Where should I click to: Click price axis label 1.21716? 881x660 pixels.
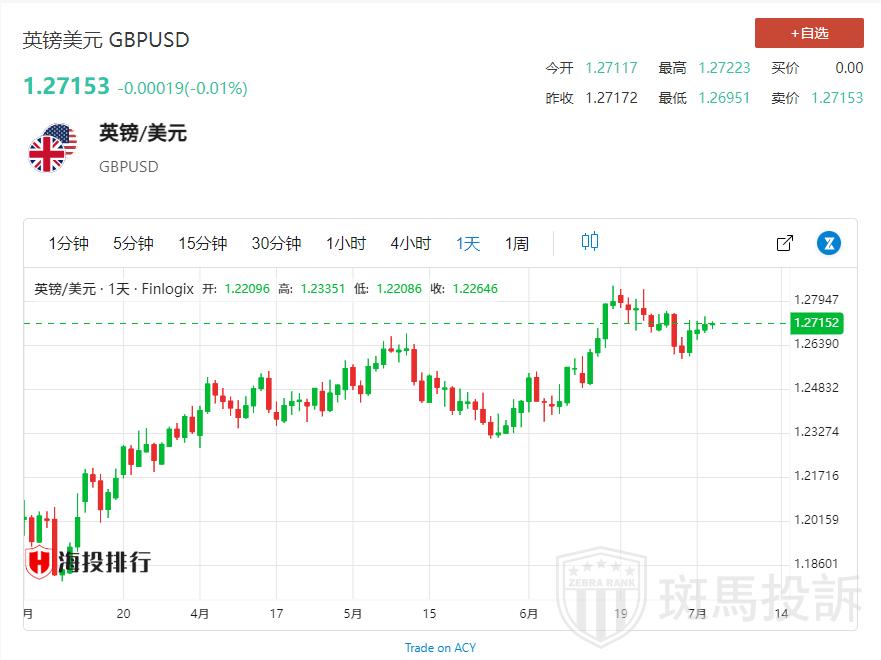click(816, 476)
